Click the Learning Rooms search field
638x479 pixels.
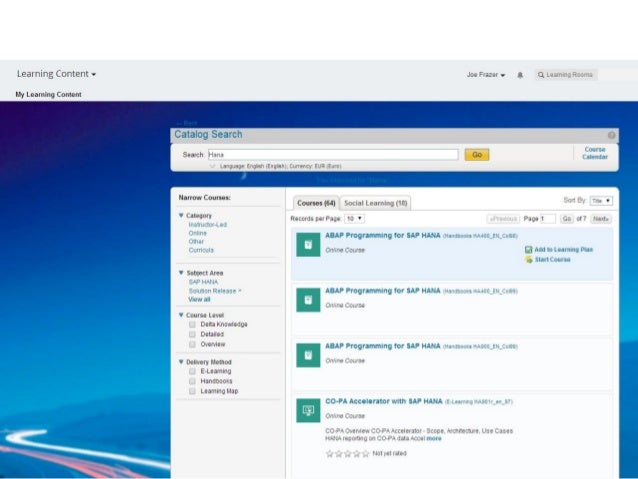pos(566,75)
